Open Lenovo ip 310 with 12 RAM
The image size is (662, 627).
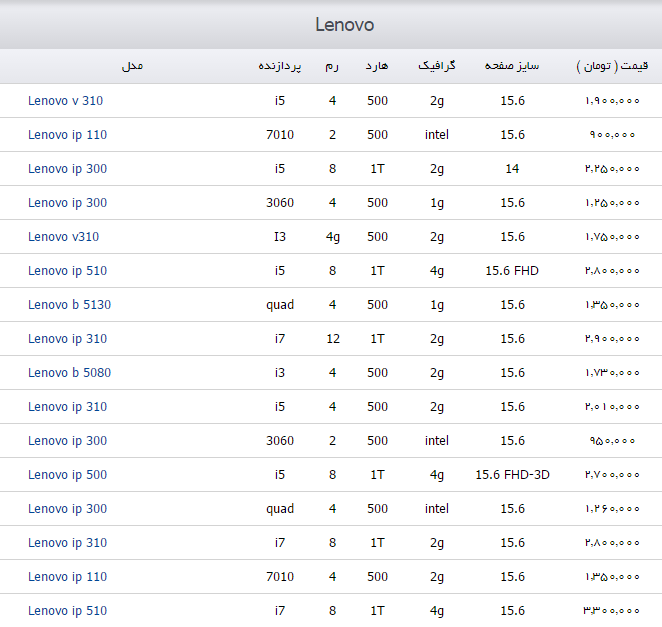pyautogui.click(x=68, y=339)
